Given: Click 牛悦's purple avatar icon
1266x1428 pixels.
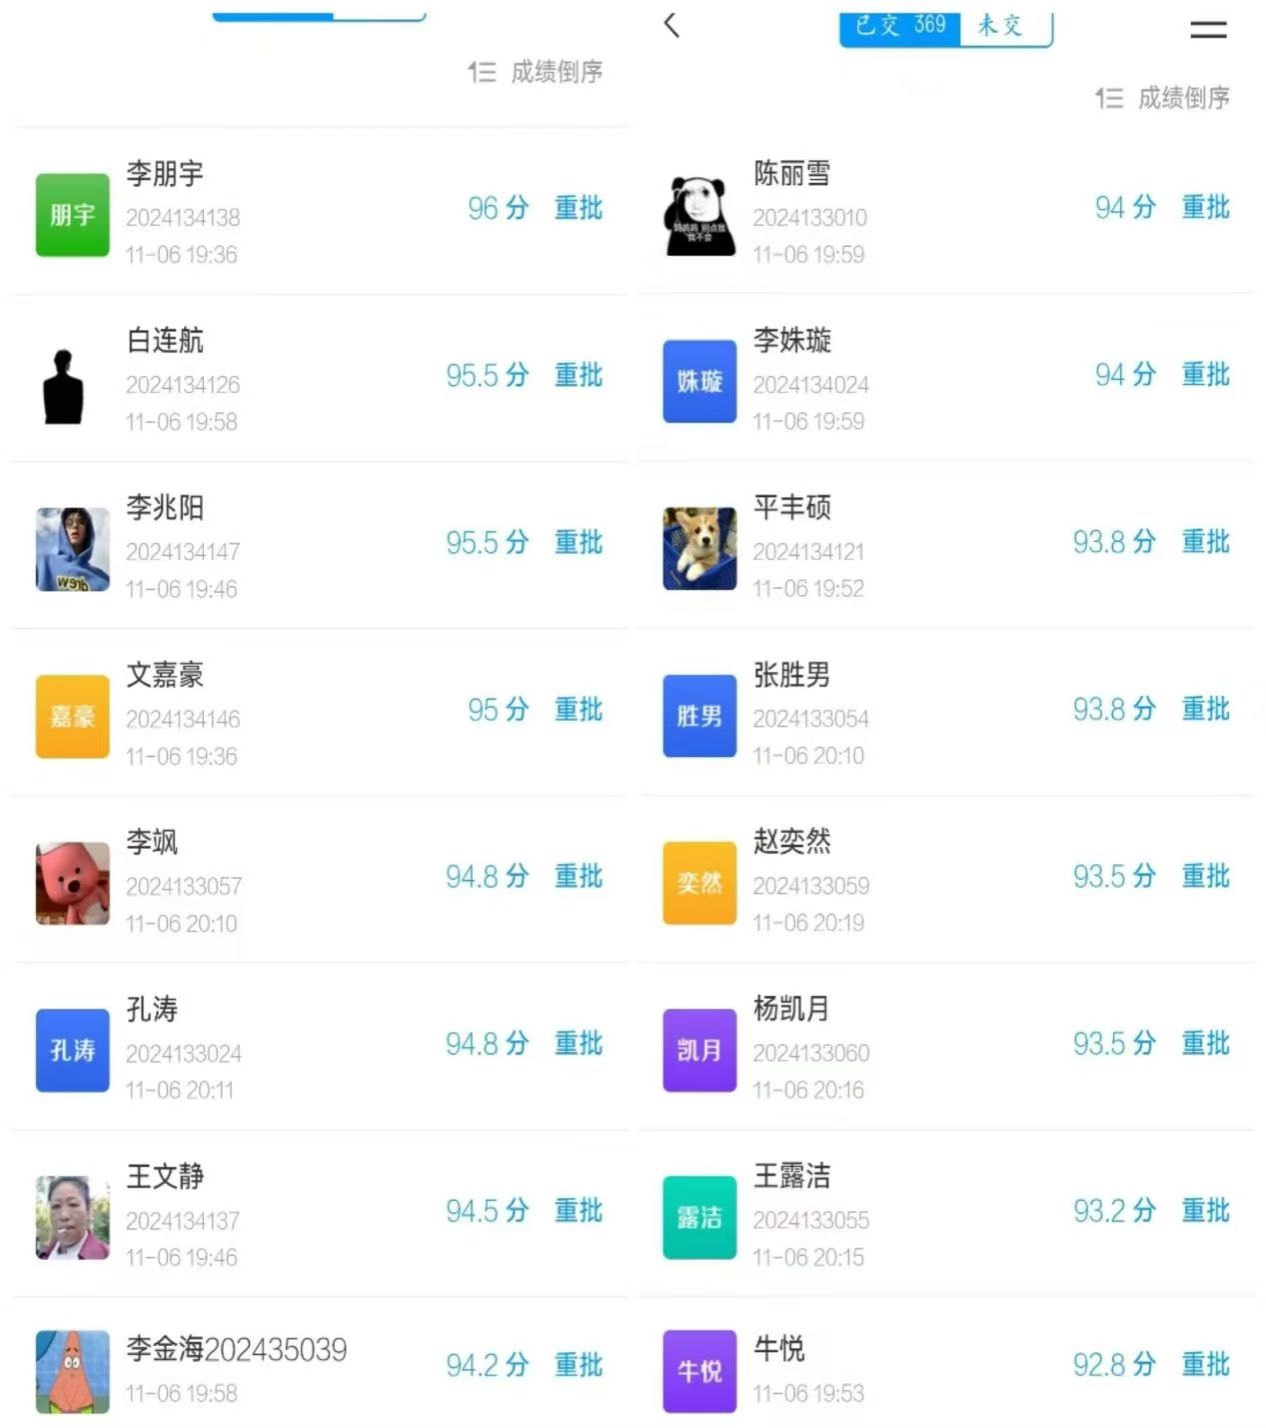Looking at the screenshot, I should pos(700,1371).
